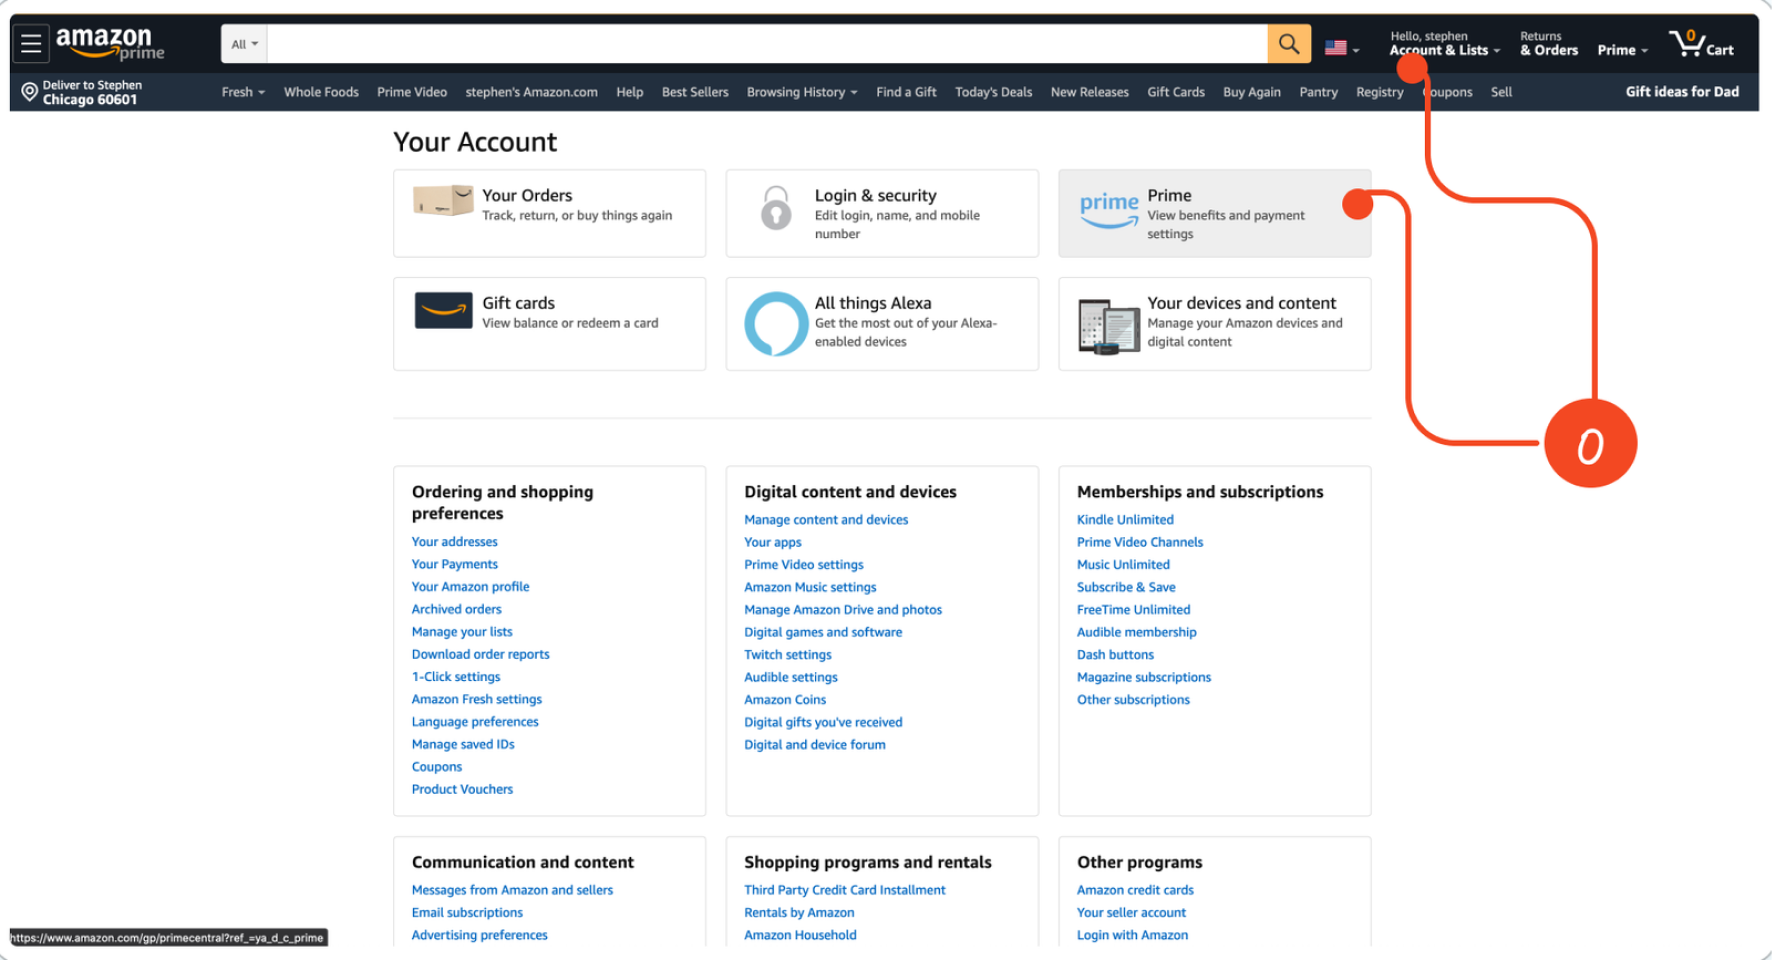1772x960 pixels.
Task: Click in the search input field
Action: coord(767,44)
